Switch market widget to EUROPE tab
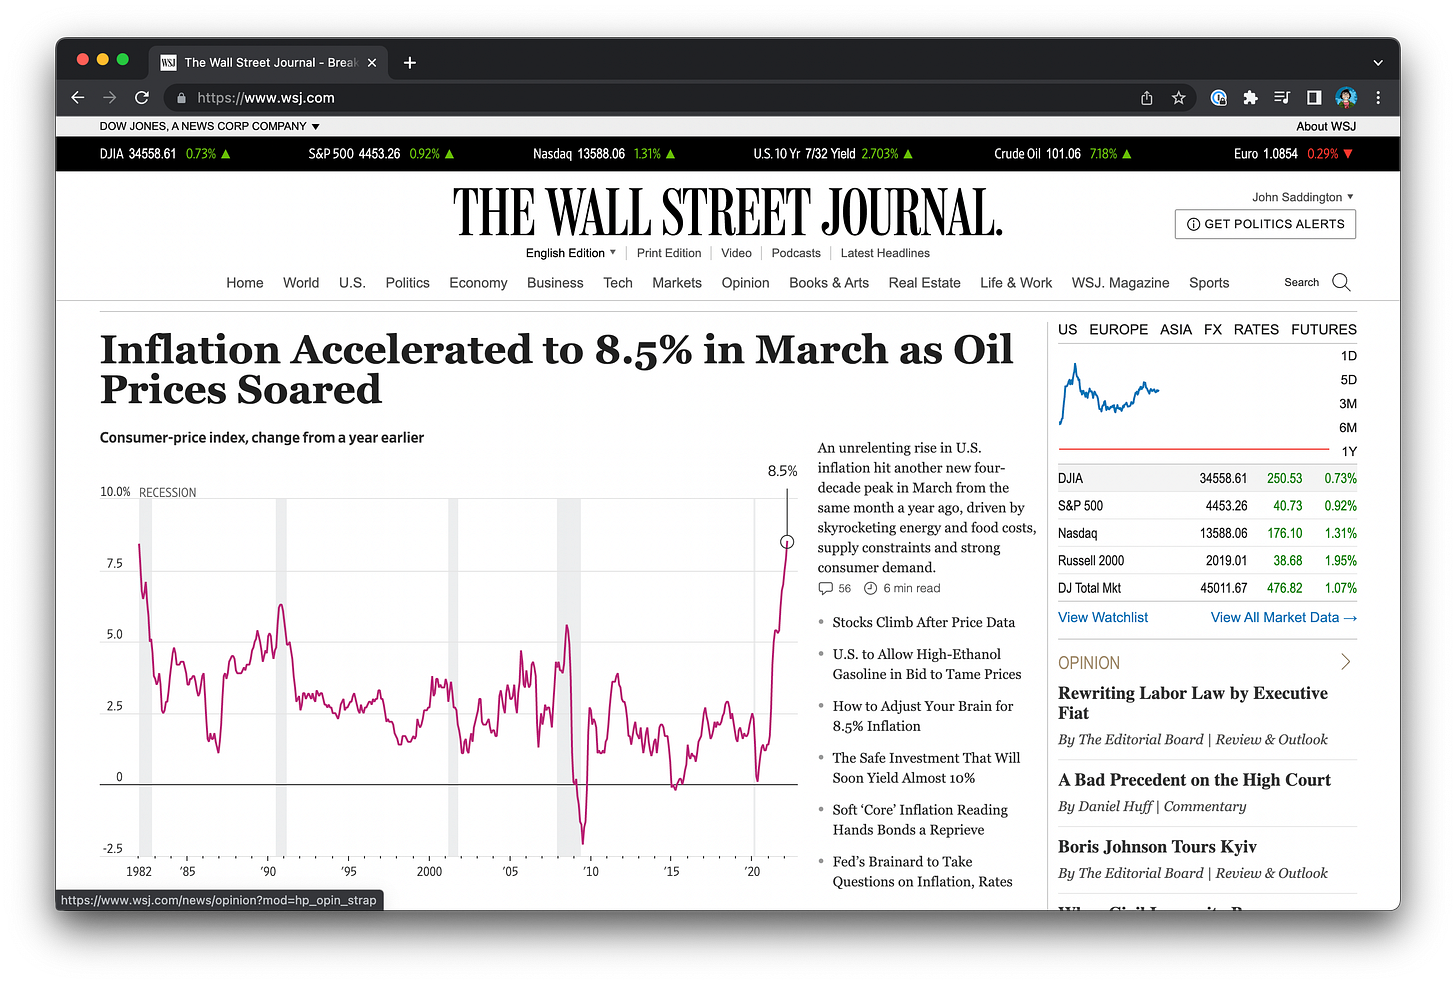The height and width of the screenshot is (984, 1456). [1119, 329]
